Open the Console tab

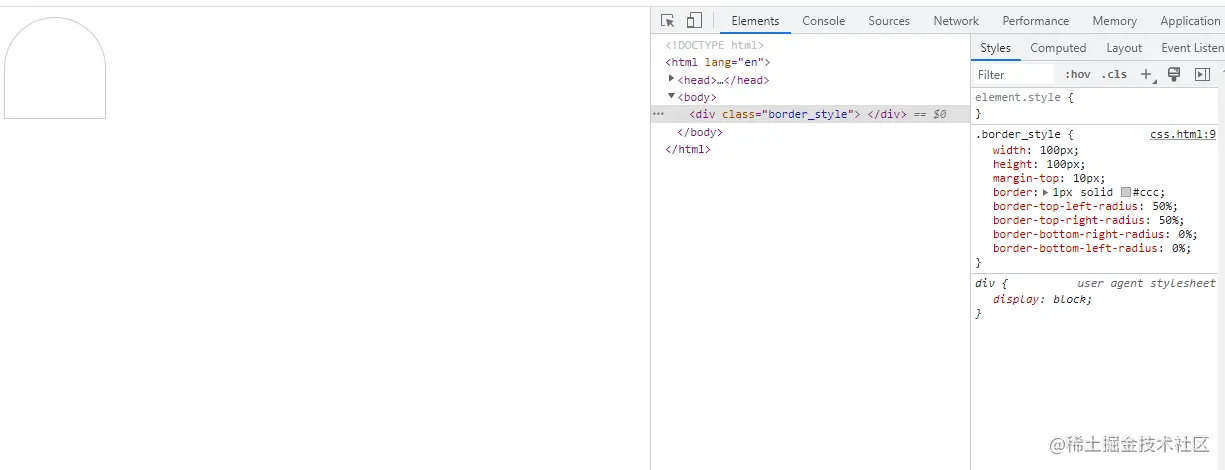click(823, 21)
